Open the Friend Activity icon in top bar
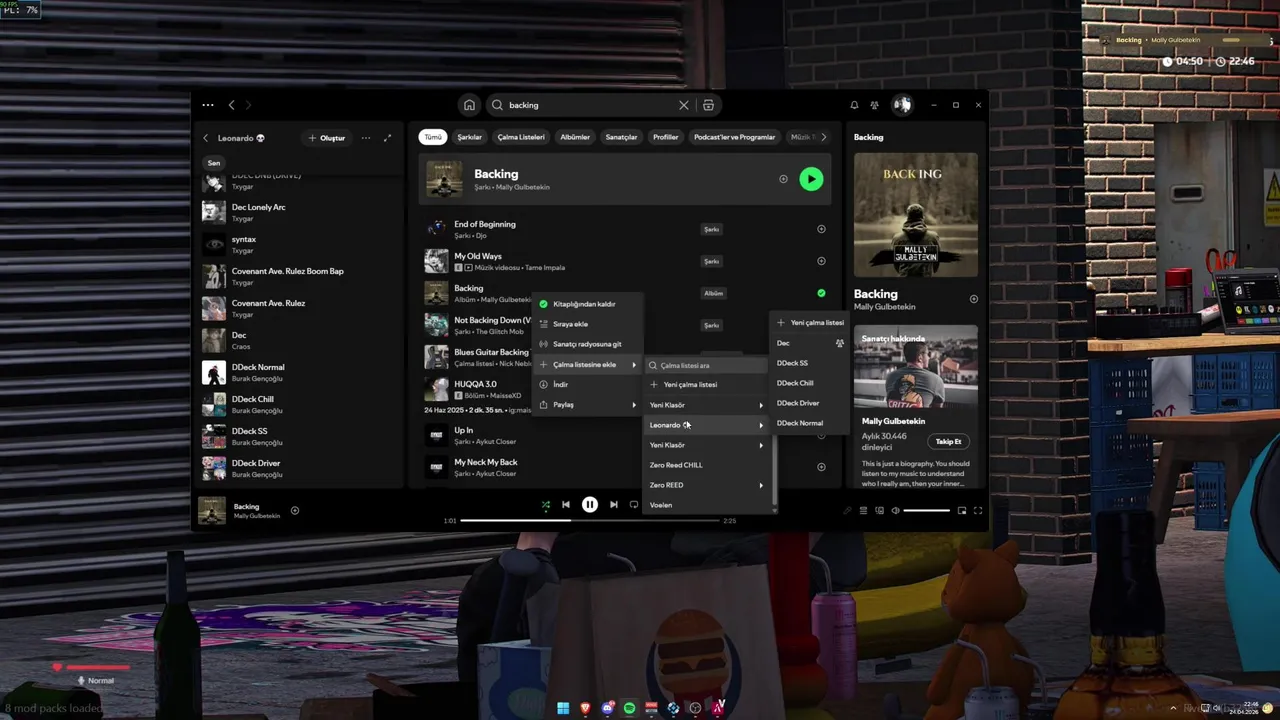 click(x=875, y=105)
